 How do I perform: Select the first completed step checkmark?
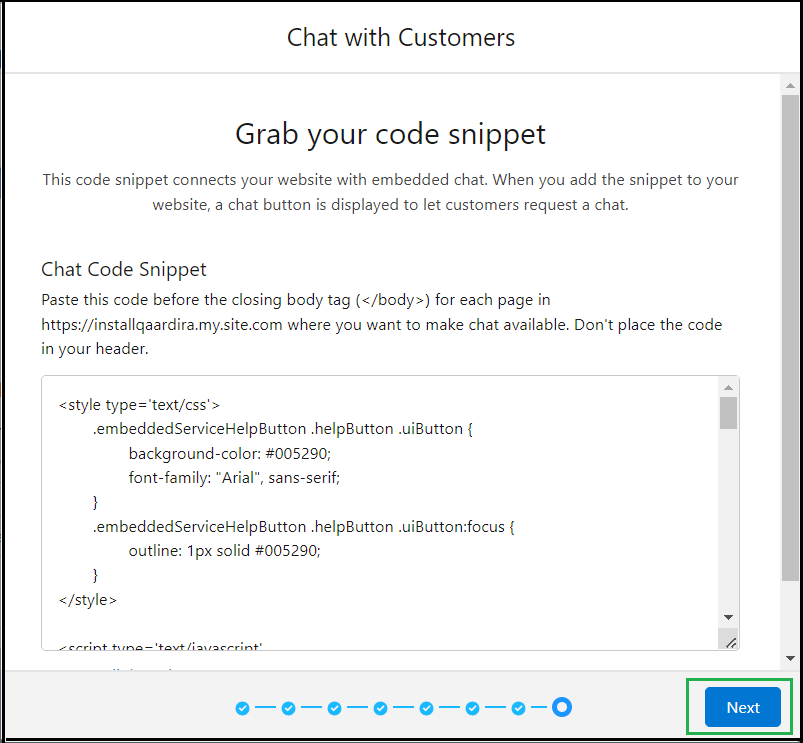point(242,707)
